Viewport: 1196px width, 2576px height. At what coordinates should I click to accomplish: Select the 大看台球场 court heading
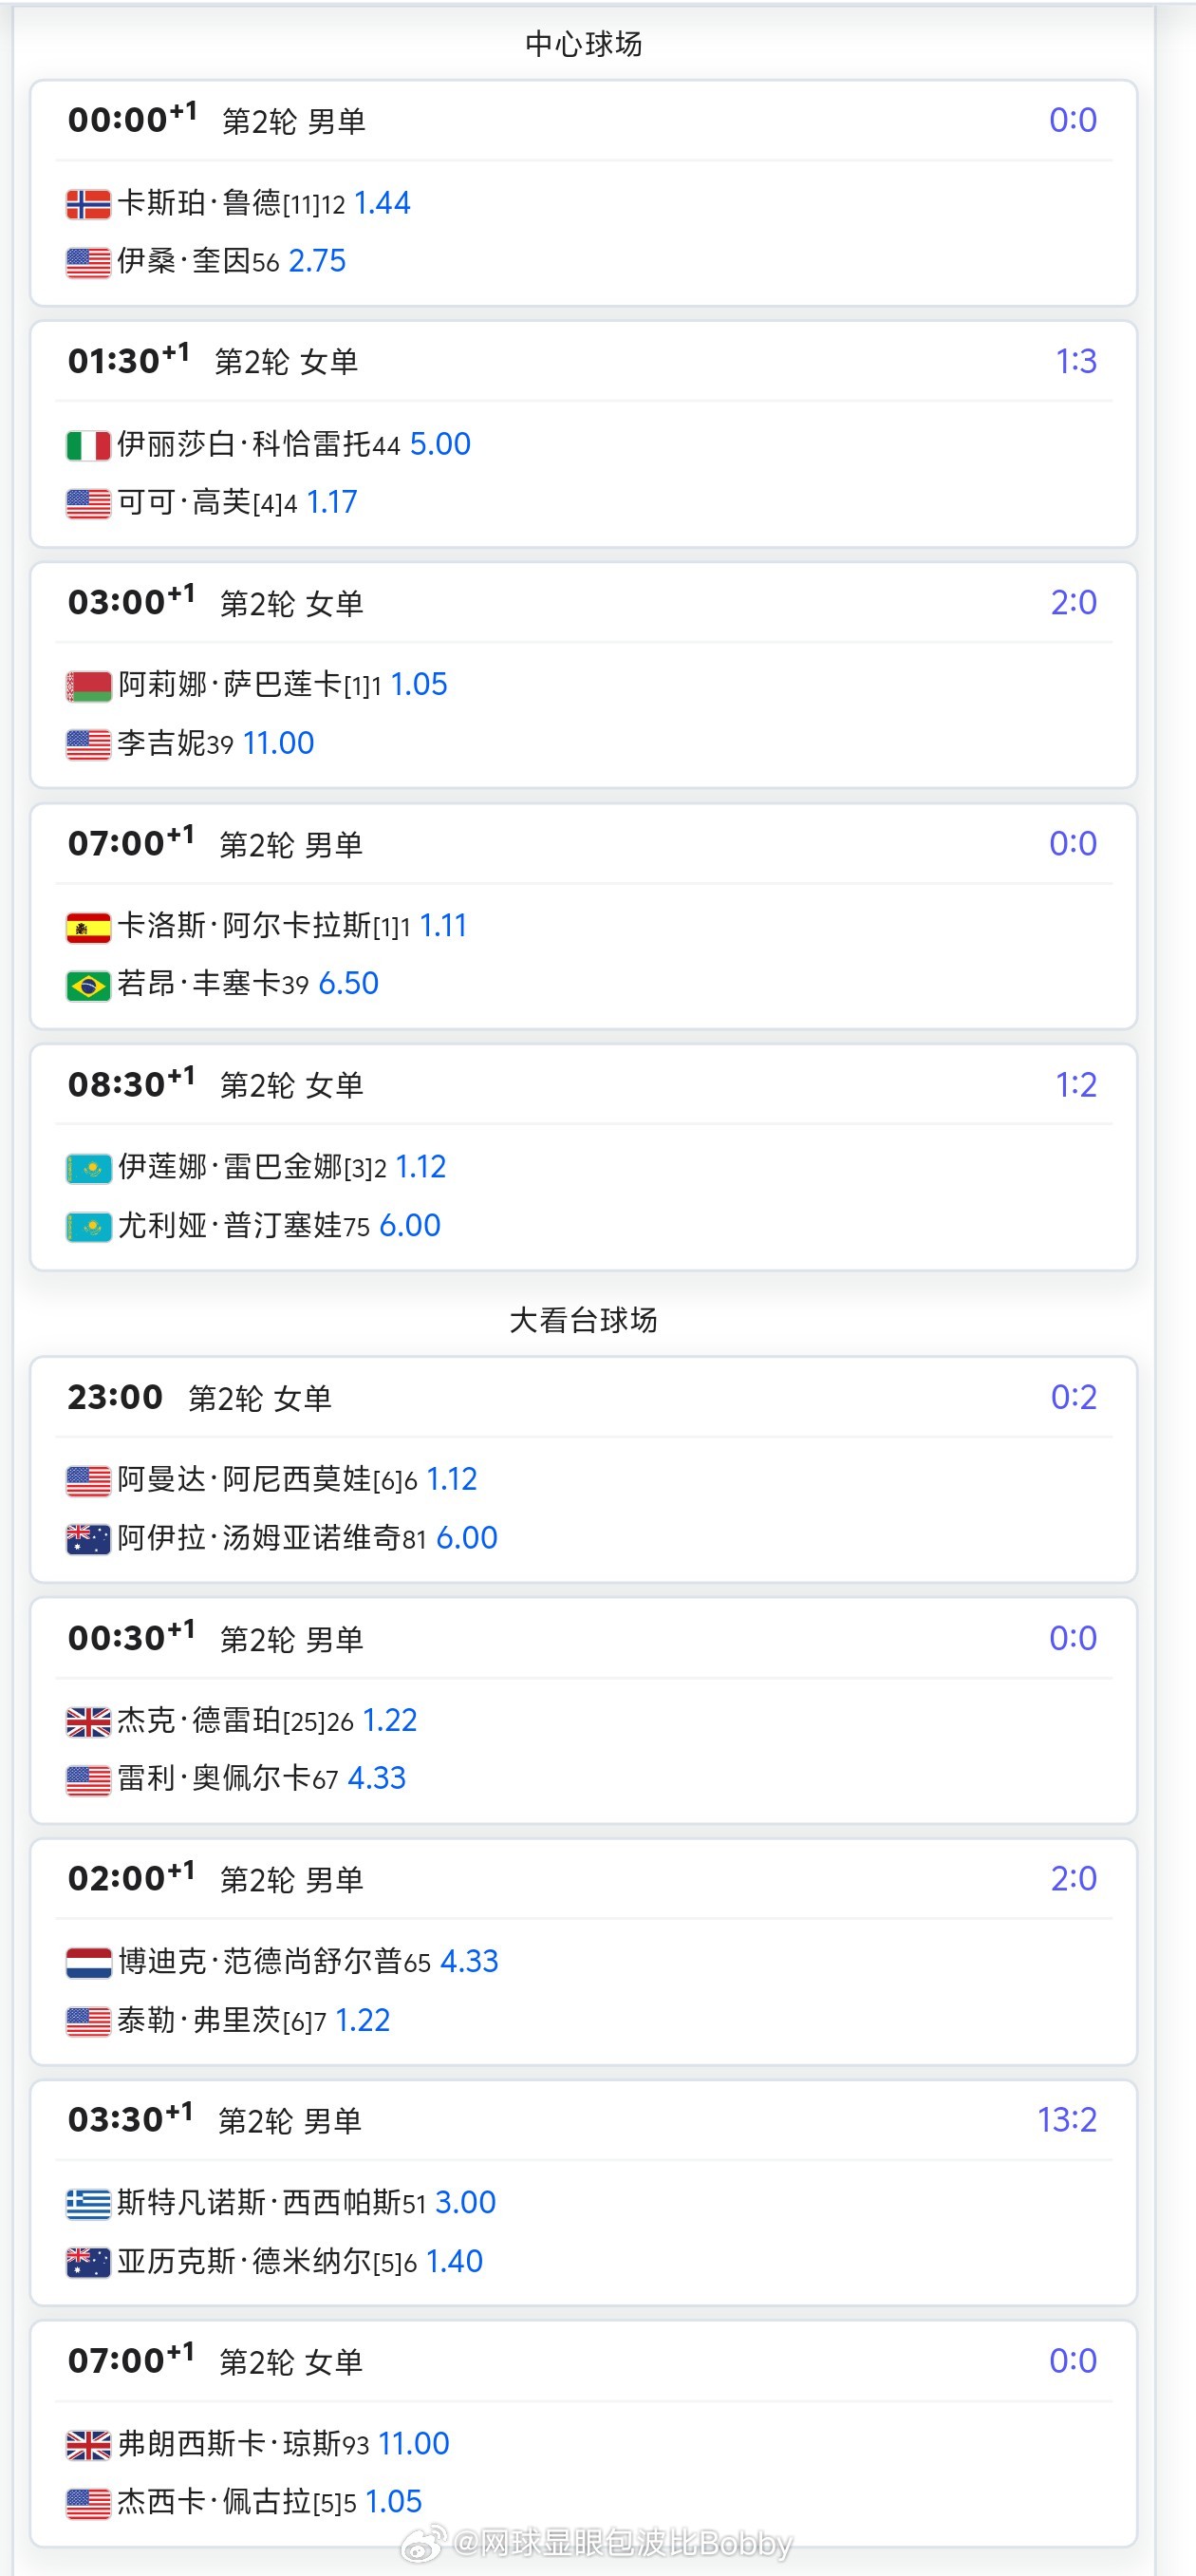pos(584,1320)
